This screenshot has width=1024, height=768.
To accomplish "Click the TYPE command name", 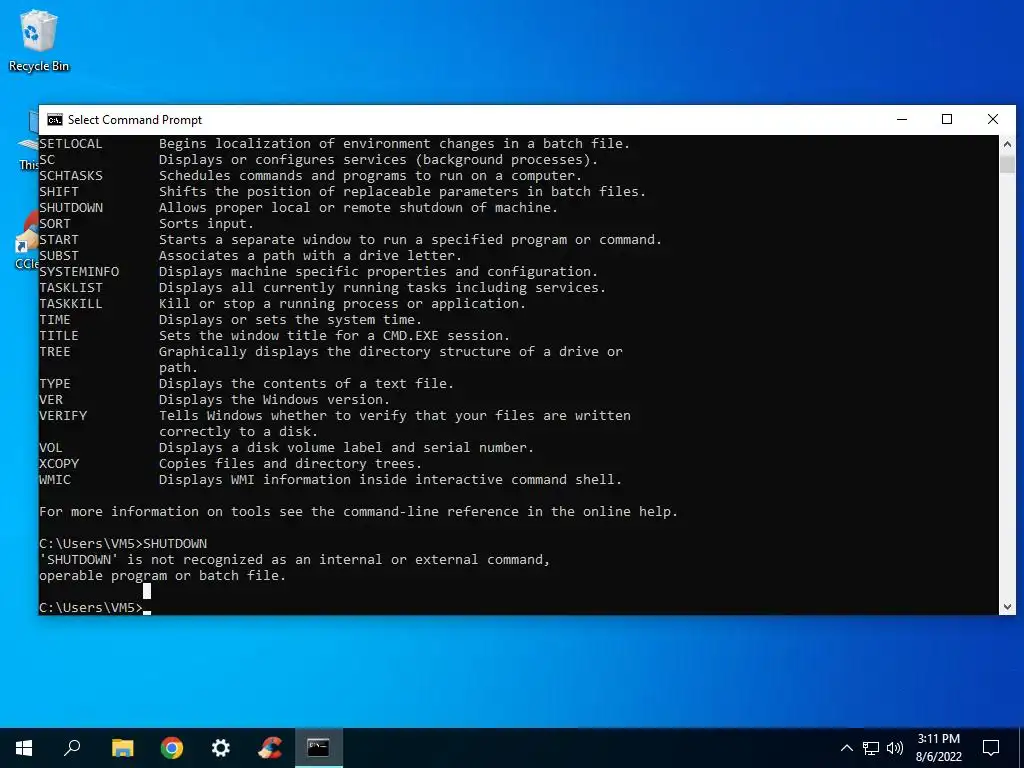I will pos(55,383).
